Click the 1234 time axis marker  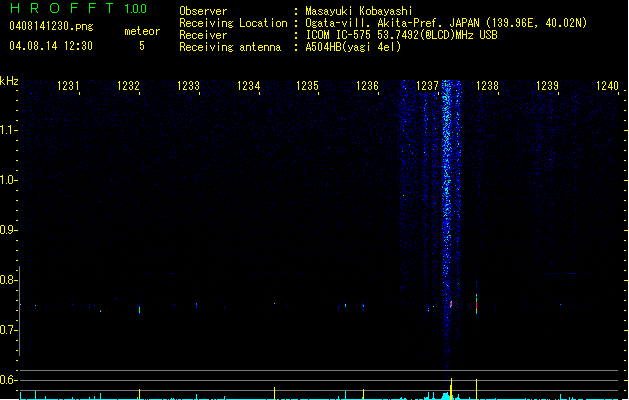click(248, 86)
